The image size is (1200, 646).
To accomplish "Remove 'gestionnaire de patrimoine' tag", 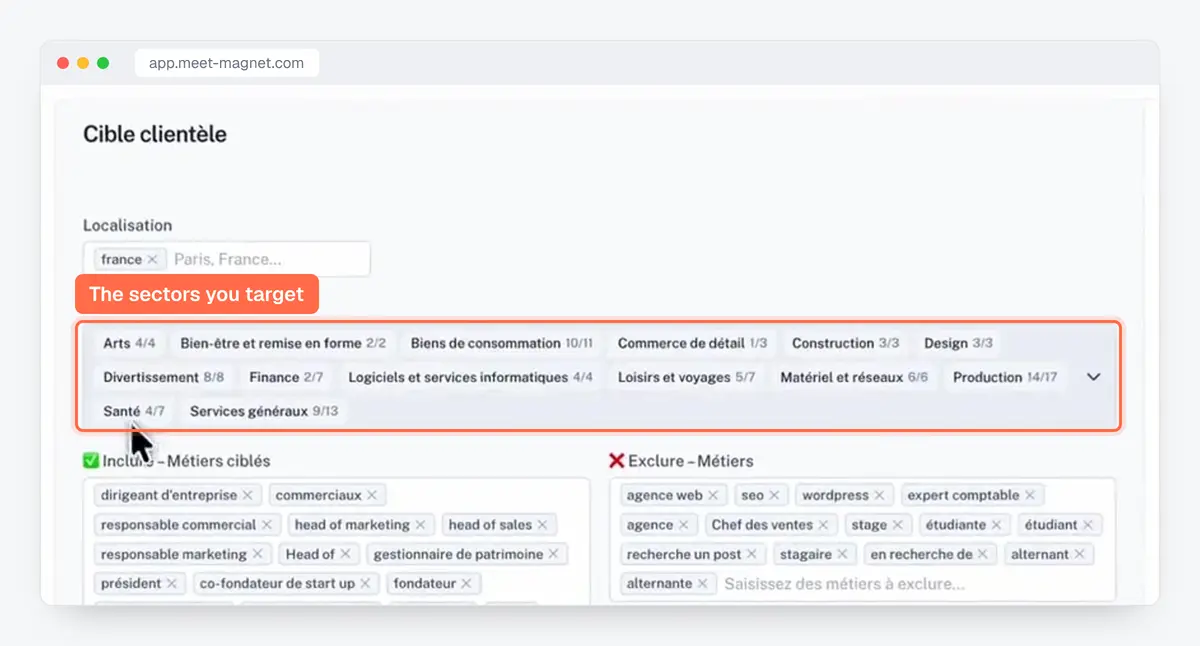I will [554, 554].
